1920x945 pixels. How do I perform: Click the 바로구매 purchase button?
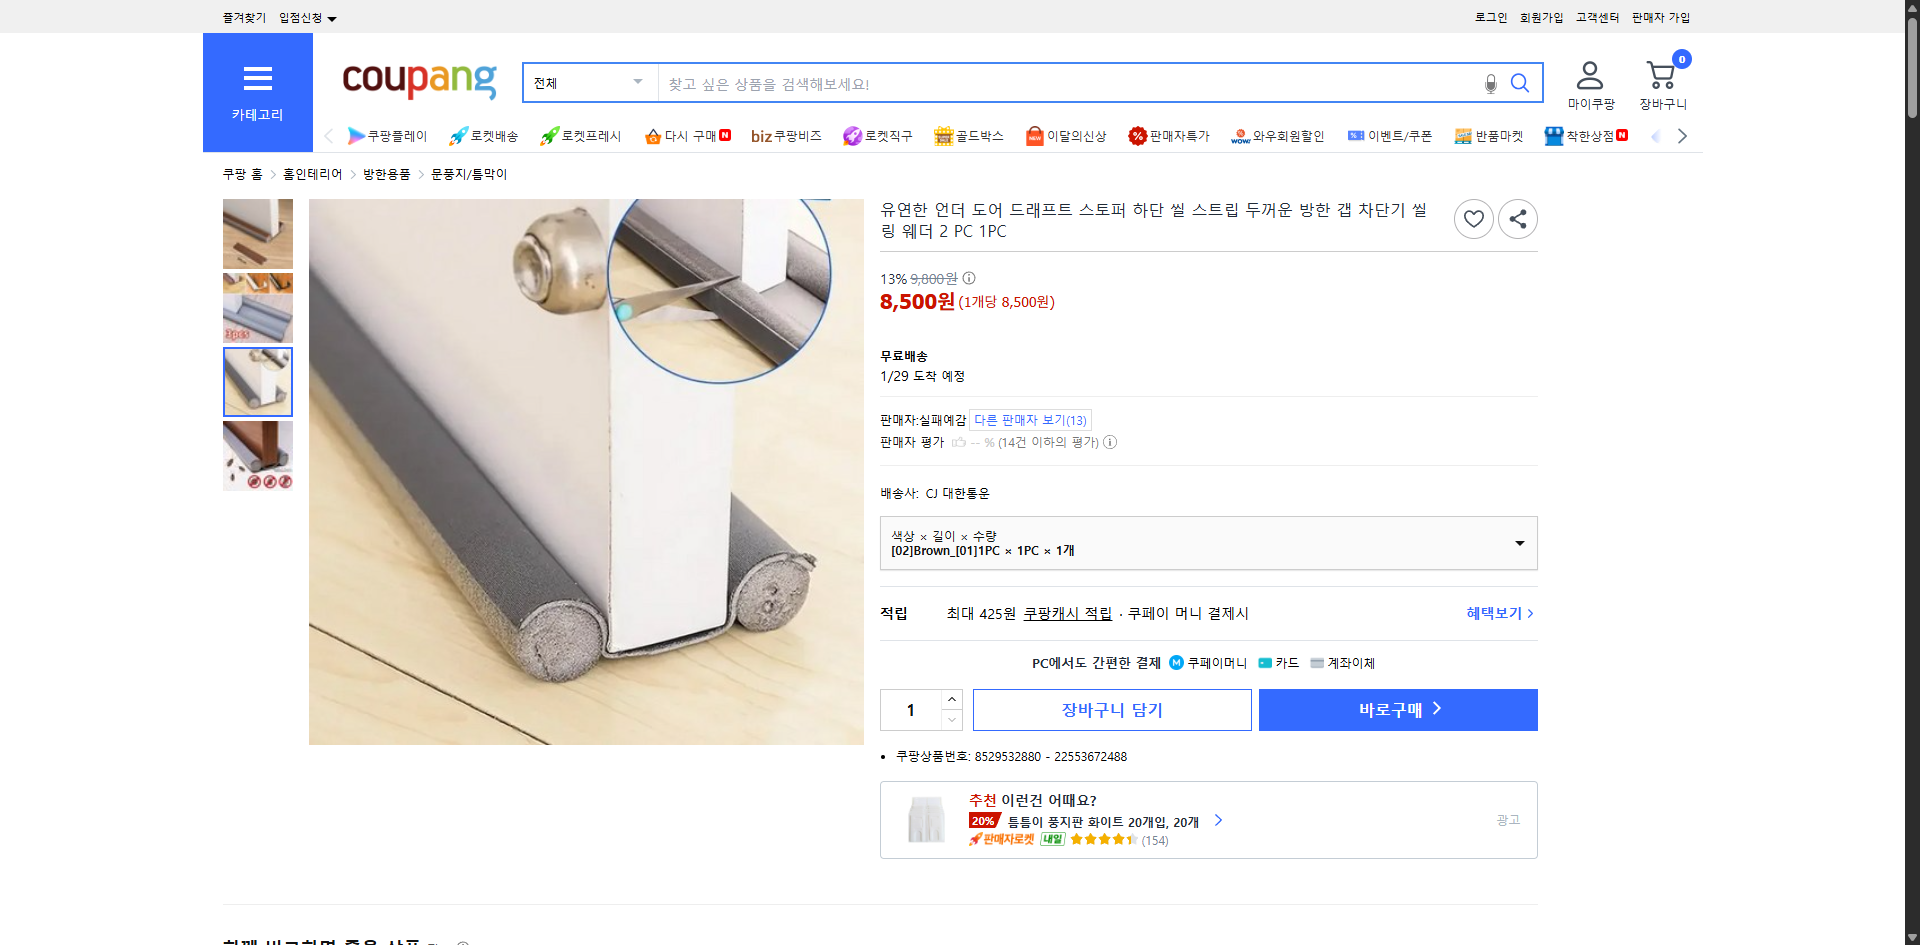pos(1397,709)
